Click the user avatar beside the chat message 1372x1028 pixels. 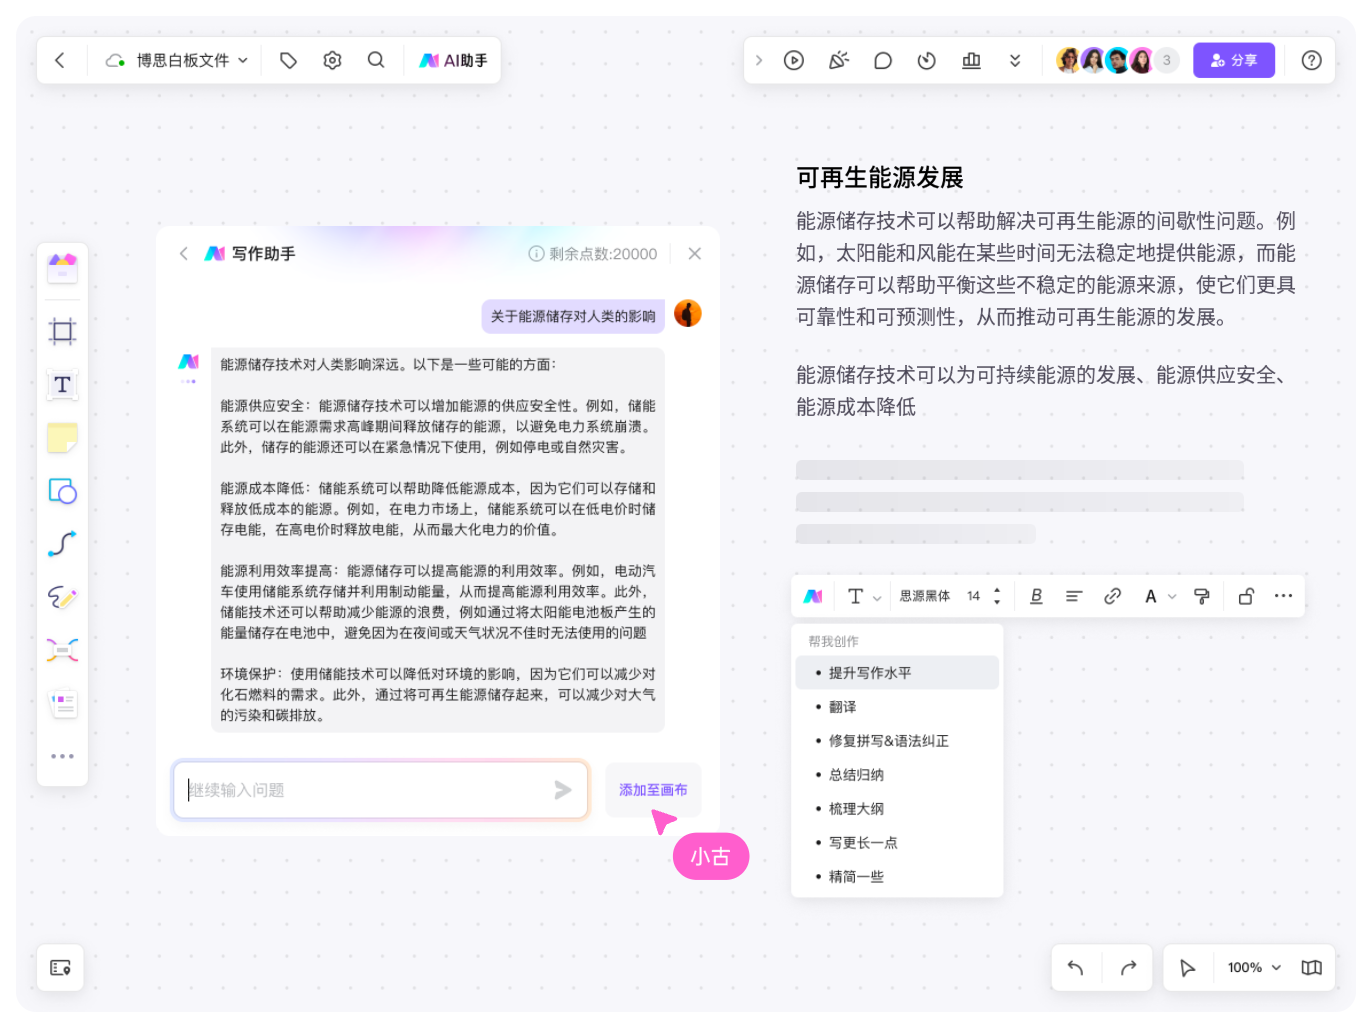688,314
